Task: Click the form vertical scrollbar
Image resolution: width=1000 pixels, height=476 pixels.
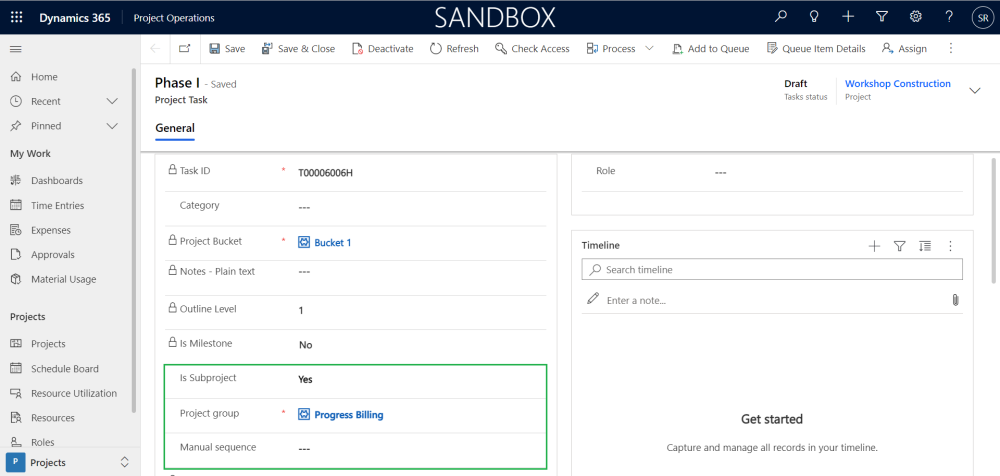Action: pyautogui.click(x=994, y=219)
